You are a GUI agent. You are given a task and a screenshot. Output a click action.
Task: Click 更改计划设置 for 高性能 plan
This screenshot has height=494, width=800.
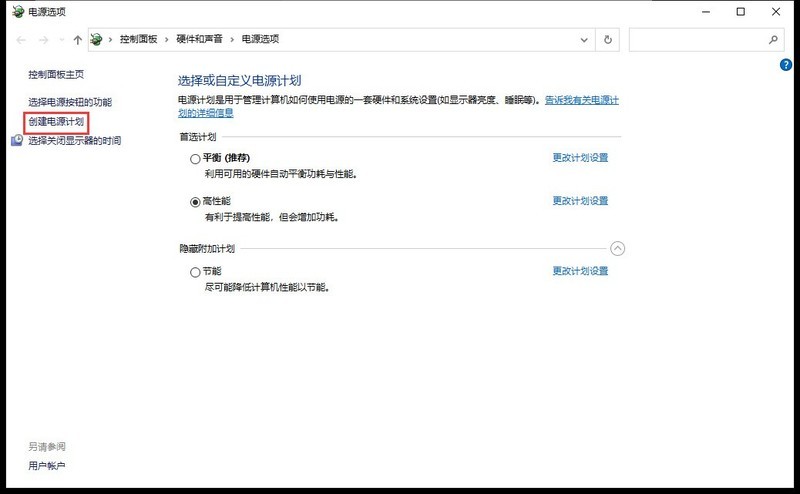point(580,201)
